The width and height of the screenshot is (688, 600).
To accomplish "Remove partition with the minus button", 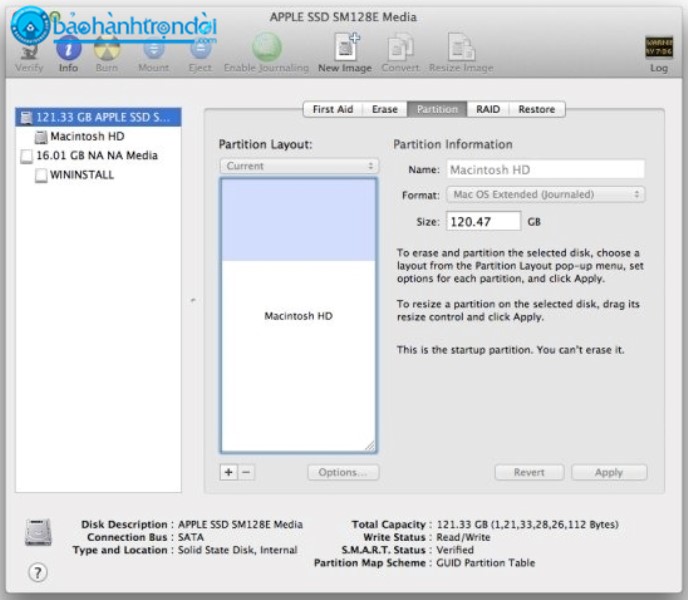I will coord(246,472).
